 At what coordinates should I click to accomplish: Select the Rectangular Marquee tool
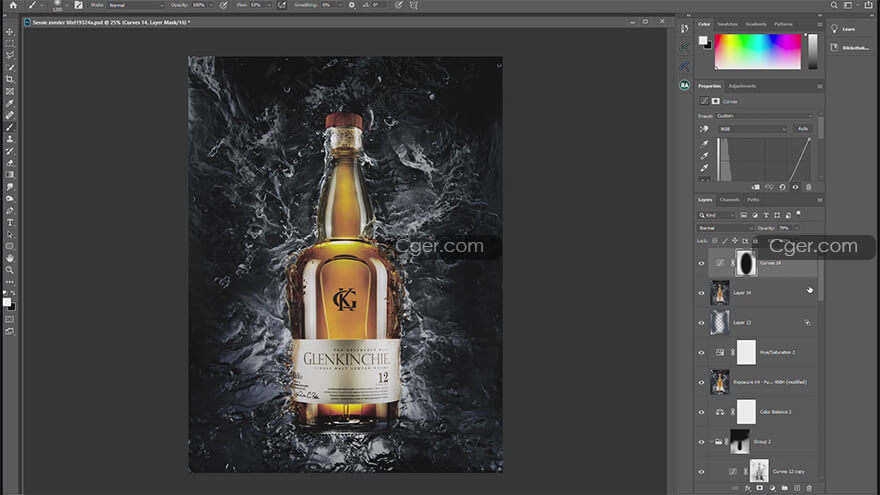(10, 43)
